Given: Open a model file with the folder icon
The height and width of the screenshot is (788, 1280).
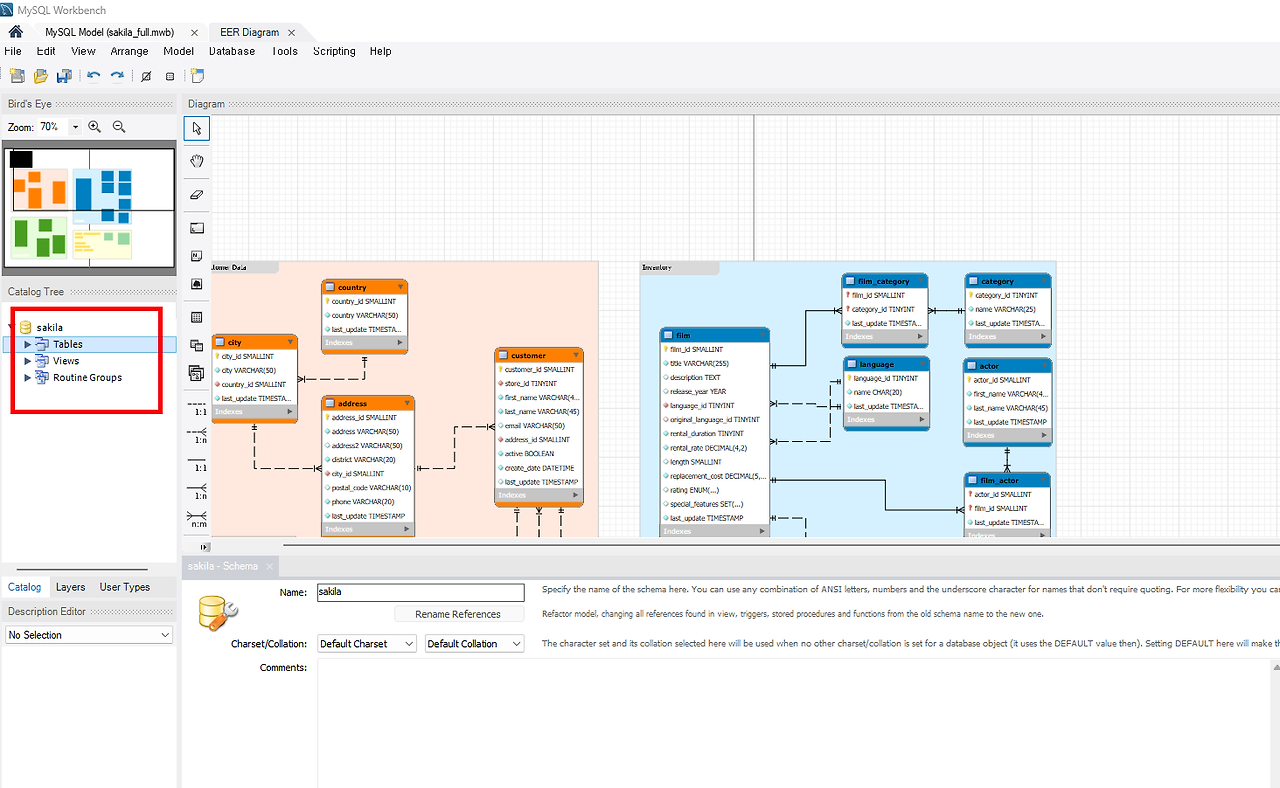Looking at the screenshot, I should click(41, 76).
